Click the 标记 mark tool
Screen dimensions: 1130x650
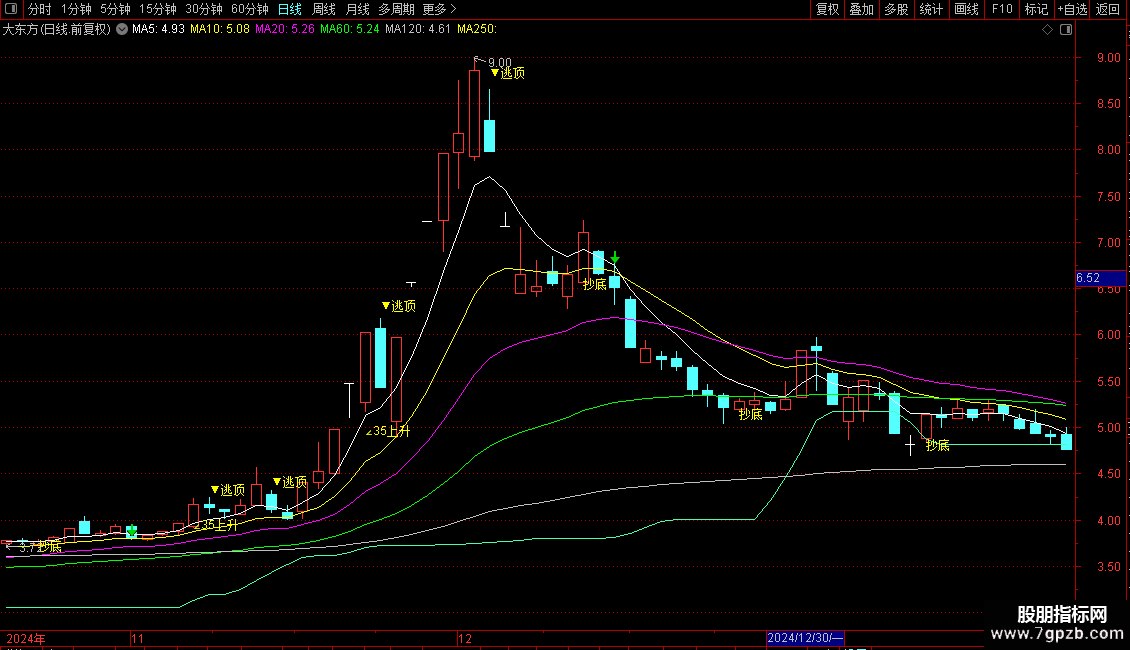[1036, 10]
